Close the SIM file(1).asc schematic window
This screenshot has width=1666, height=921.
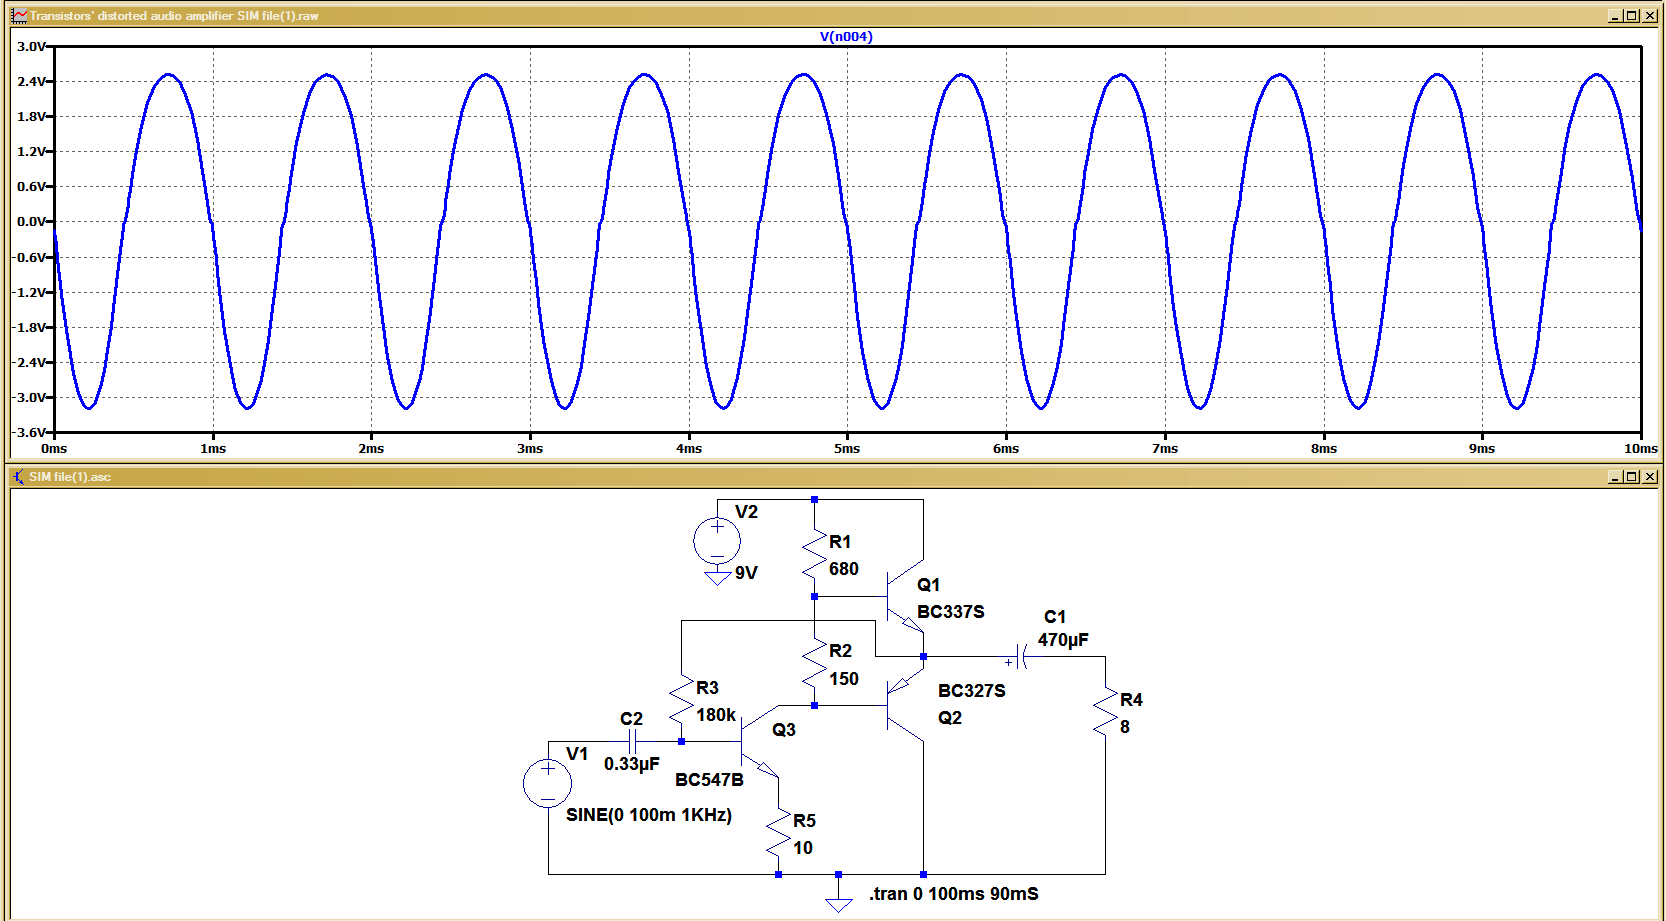(x=1648, y=477)
